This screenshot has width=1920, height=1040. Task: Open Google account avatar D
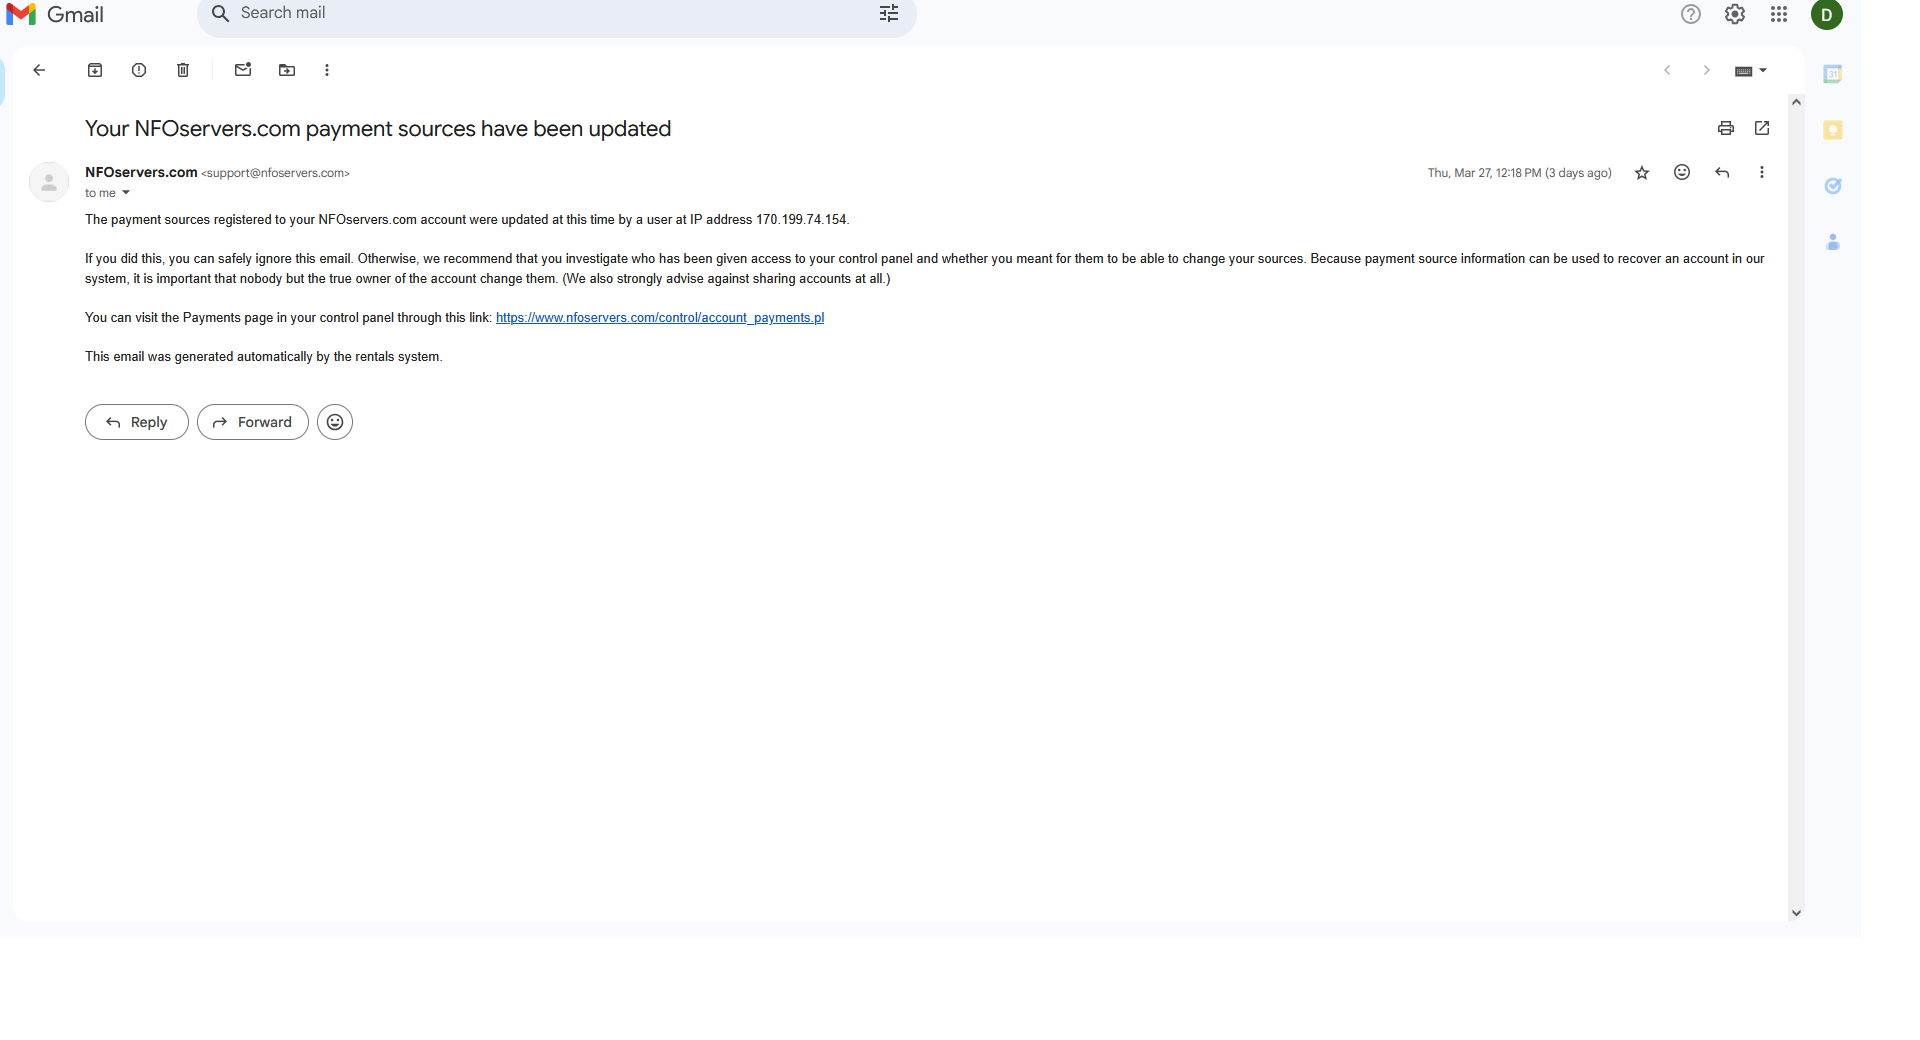coord(1827,14)
